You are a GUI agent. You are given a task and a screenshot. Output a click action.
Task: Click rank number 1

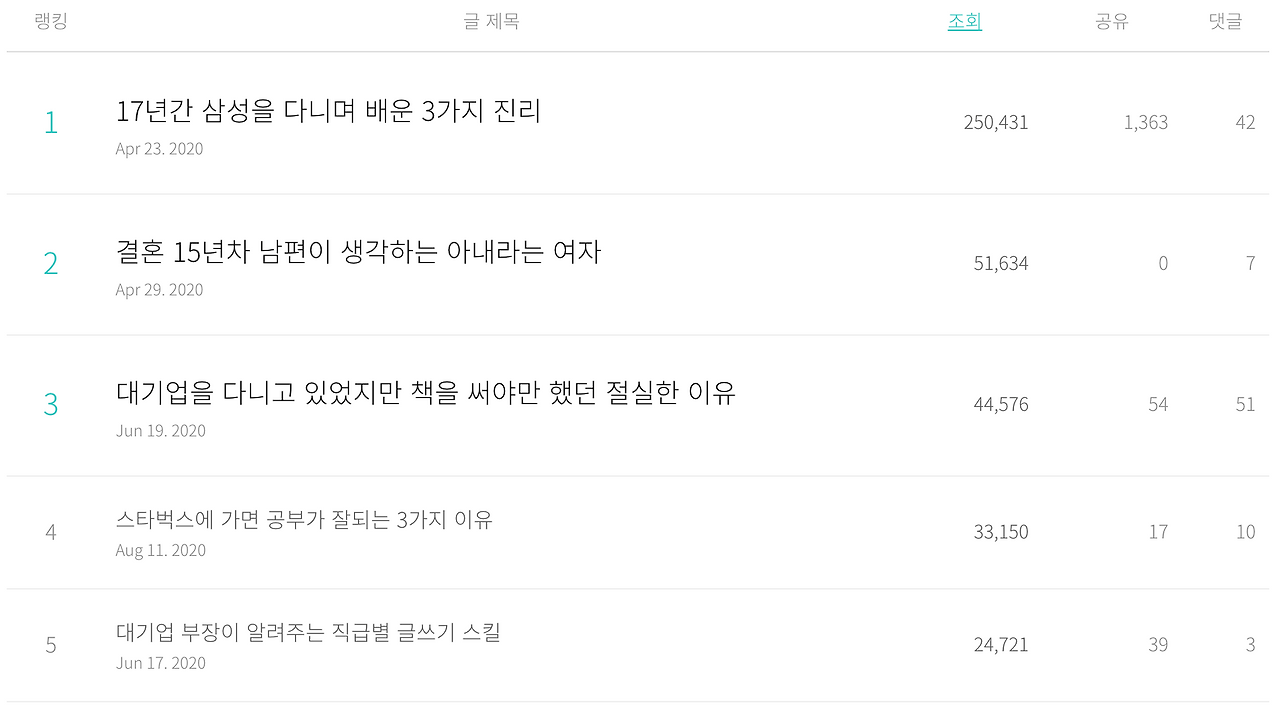click(x=51, y=122)
